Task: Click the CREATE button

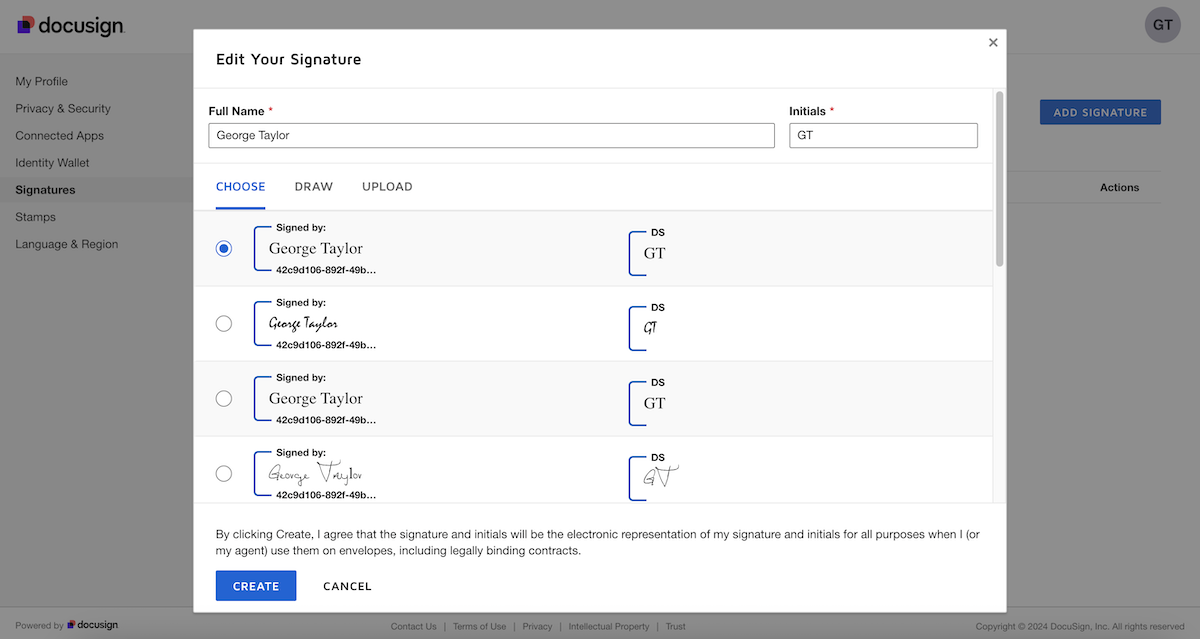Action: [255, 586]
